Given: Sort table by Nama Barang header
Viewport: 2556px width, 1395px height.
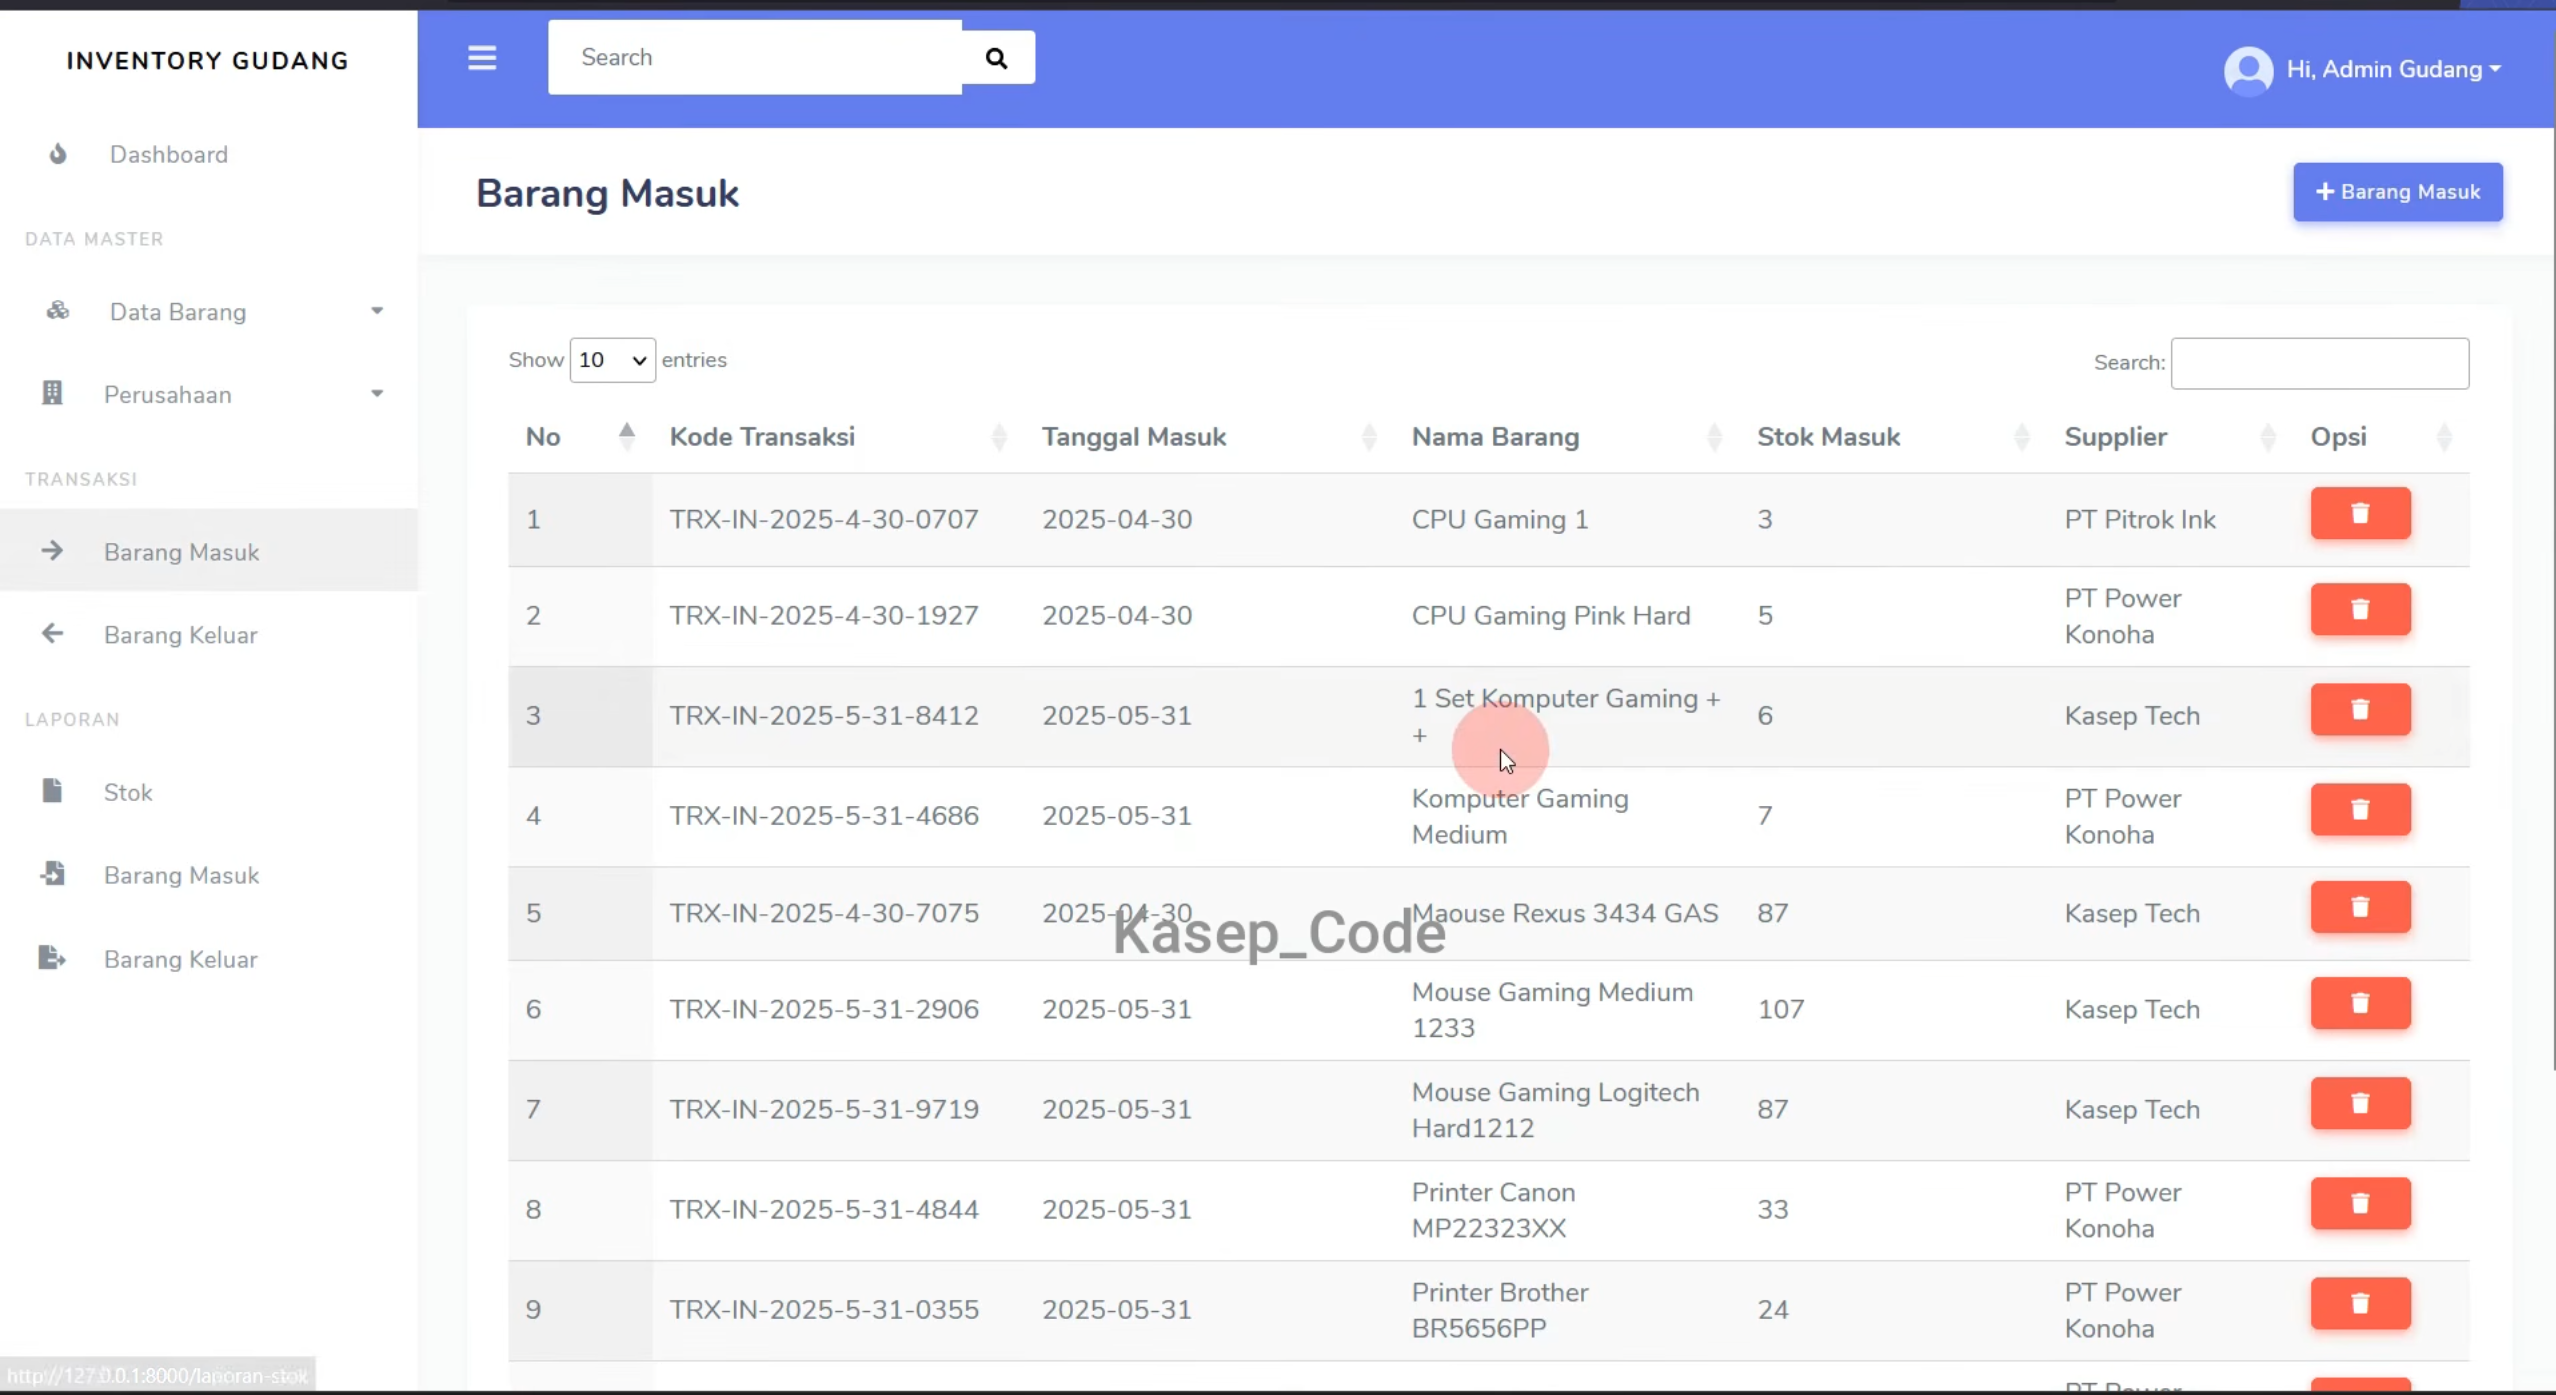Looking at the screenshot, I should 1568,437.
